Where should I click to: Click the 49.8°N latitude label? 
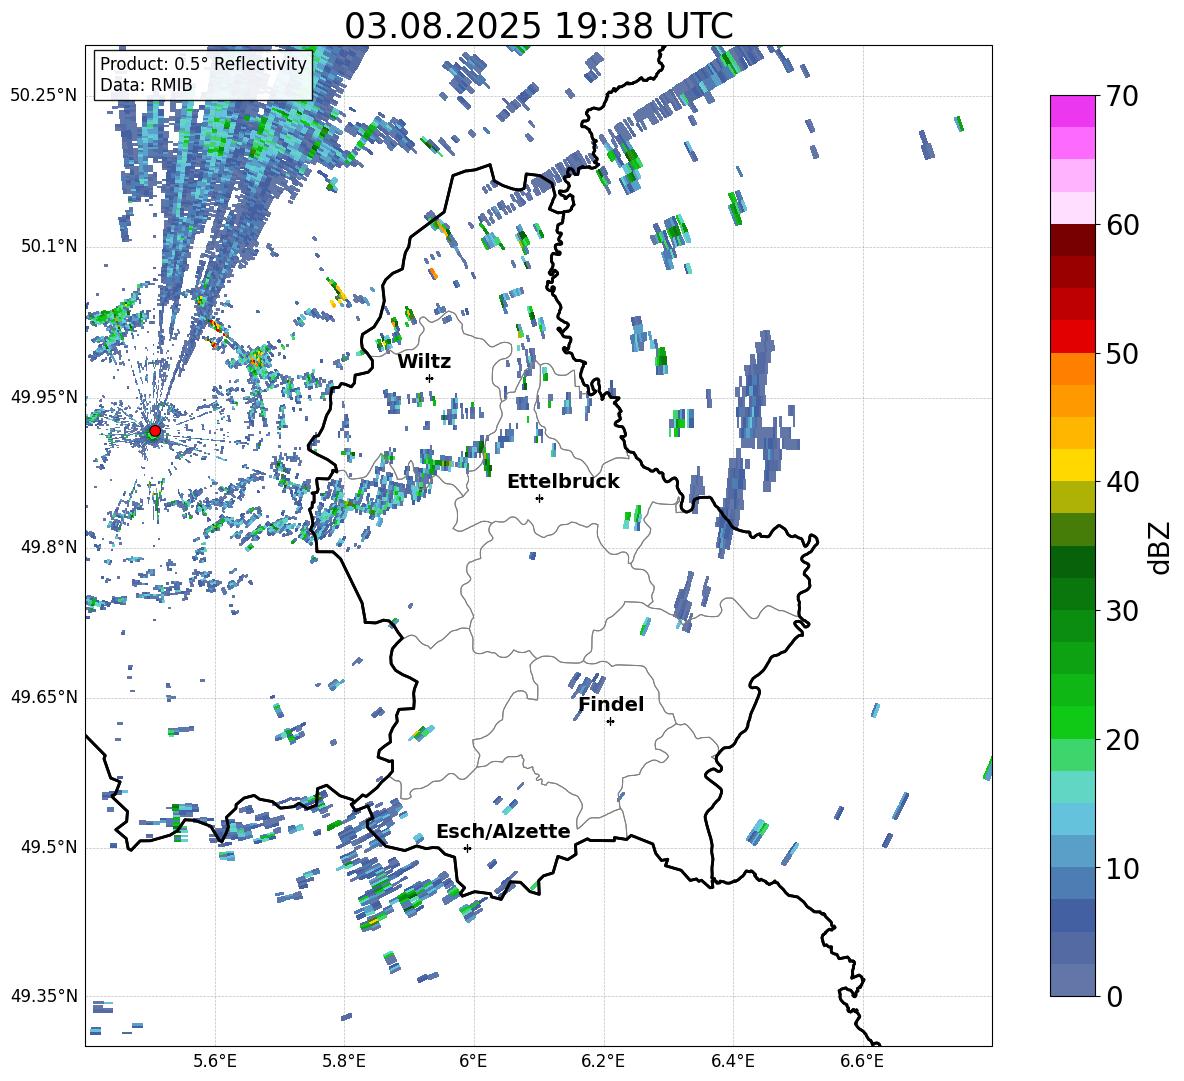click(x=49, y=547)
